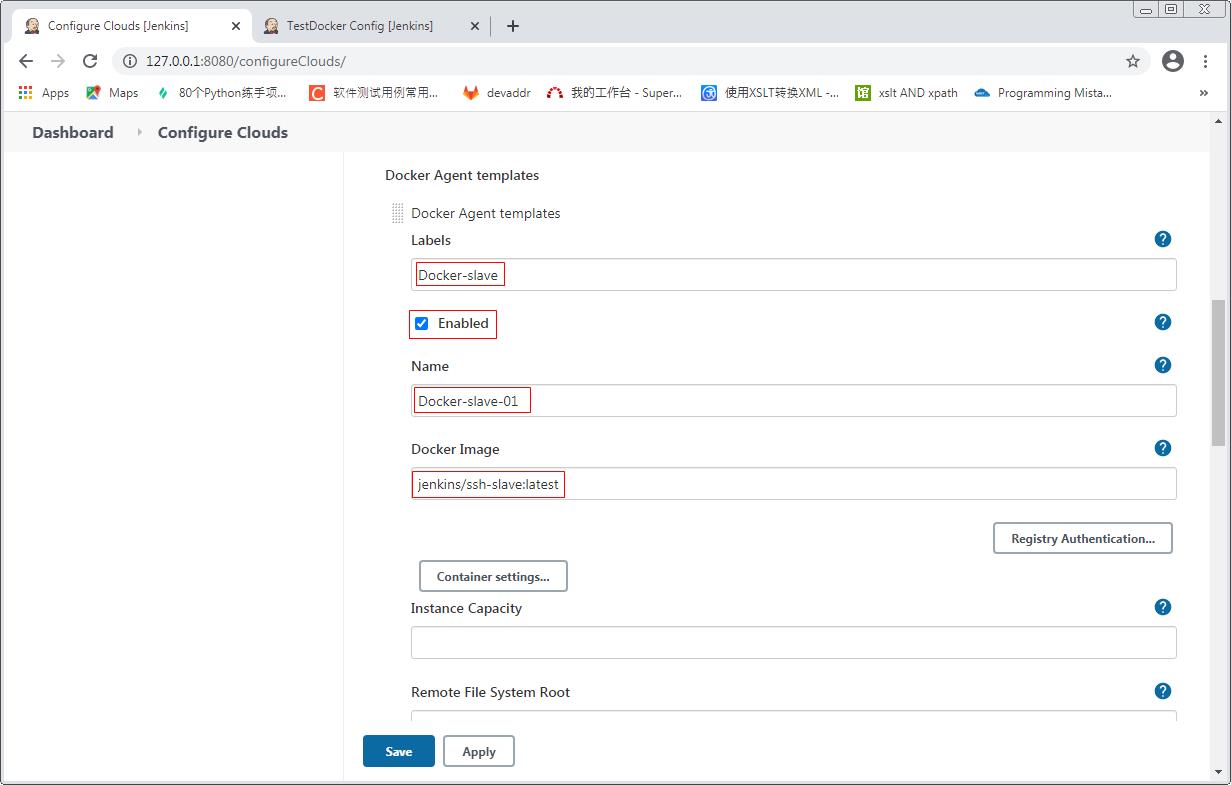Open Apps bookmark shortcut
Screen dimensions: 1231x785
[x=44, y=93]
